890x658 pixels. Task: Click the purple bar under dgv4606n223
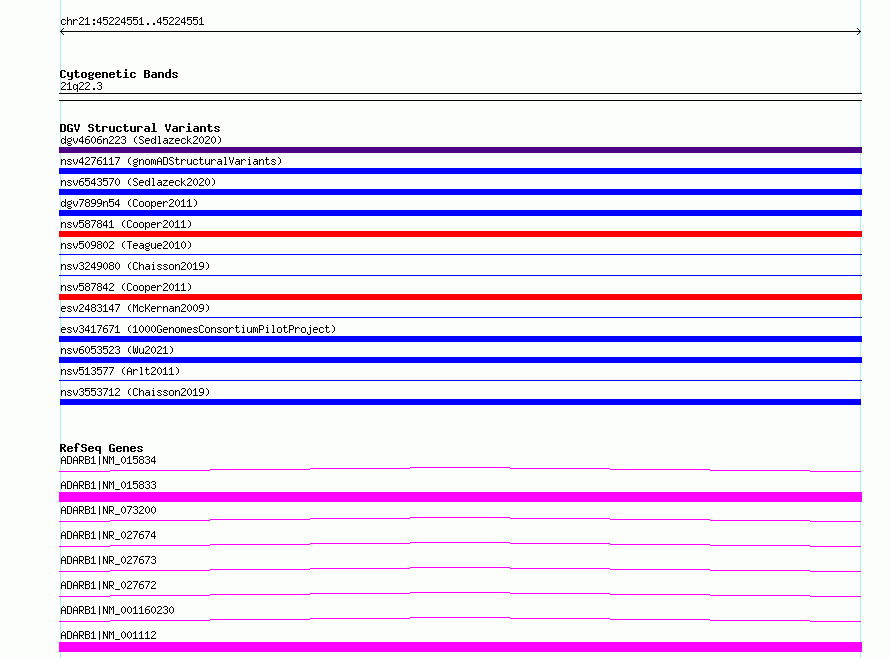(x=460, y=150)
